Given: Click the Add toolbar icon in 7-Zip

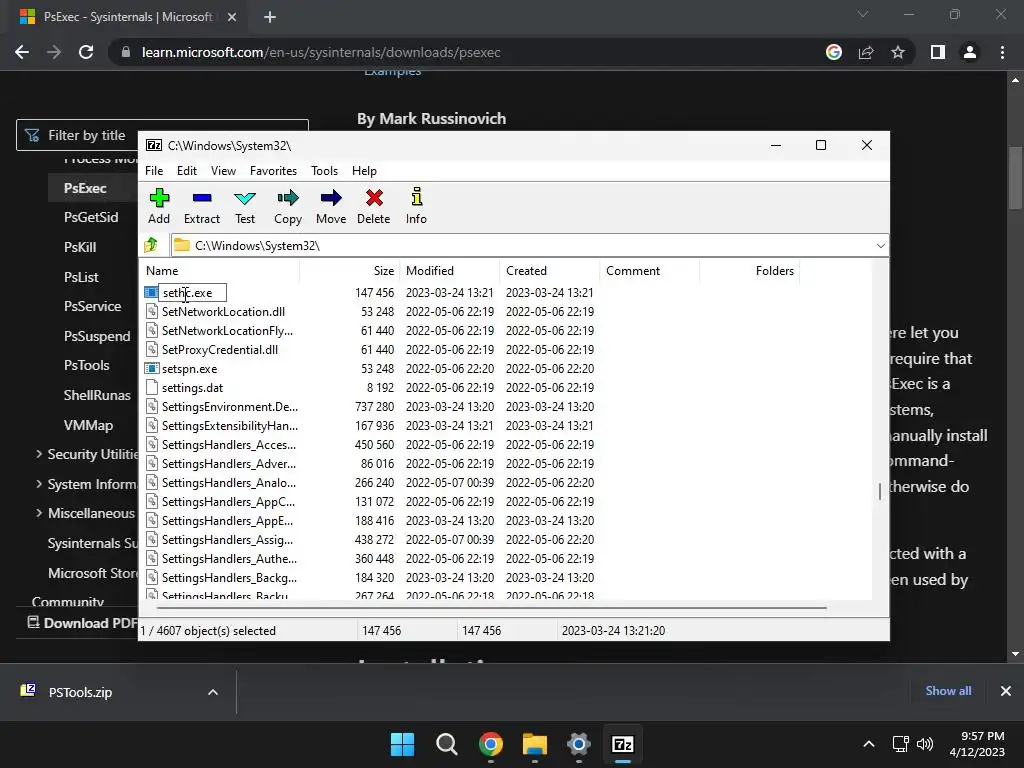Looking at the screenshot, I should [x=159, y=198].
